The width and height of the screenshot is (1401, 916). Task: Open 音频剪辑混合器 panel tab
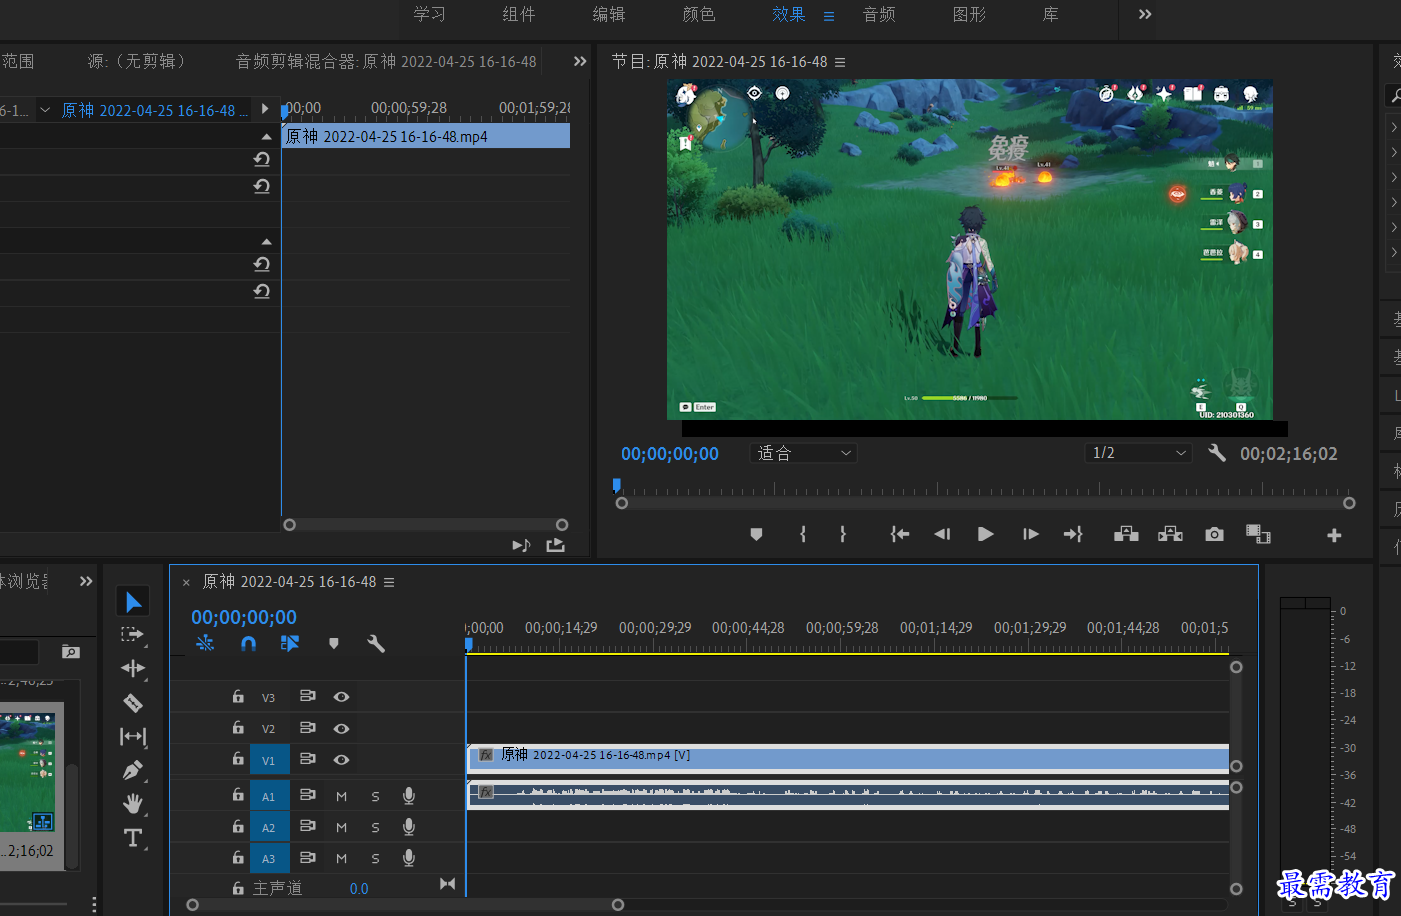pyautogui.click(x=386, y=61)
